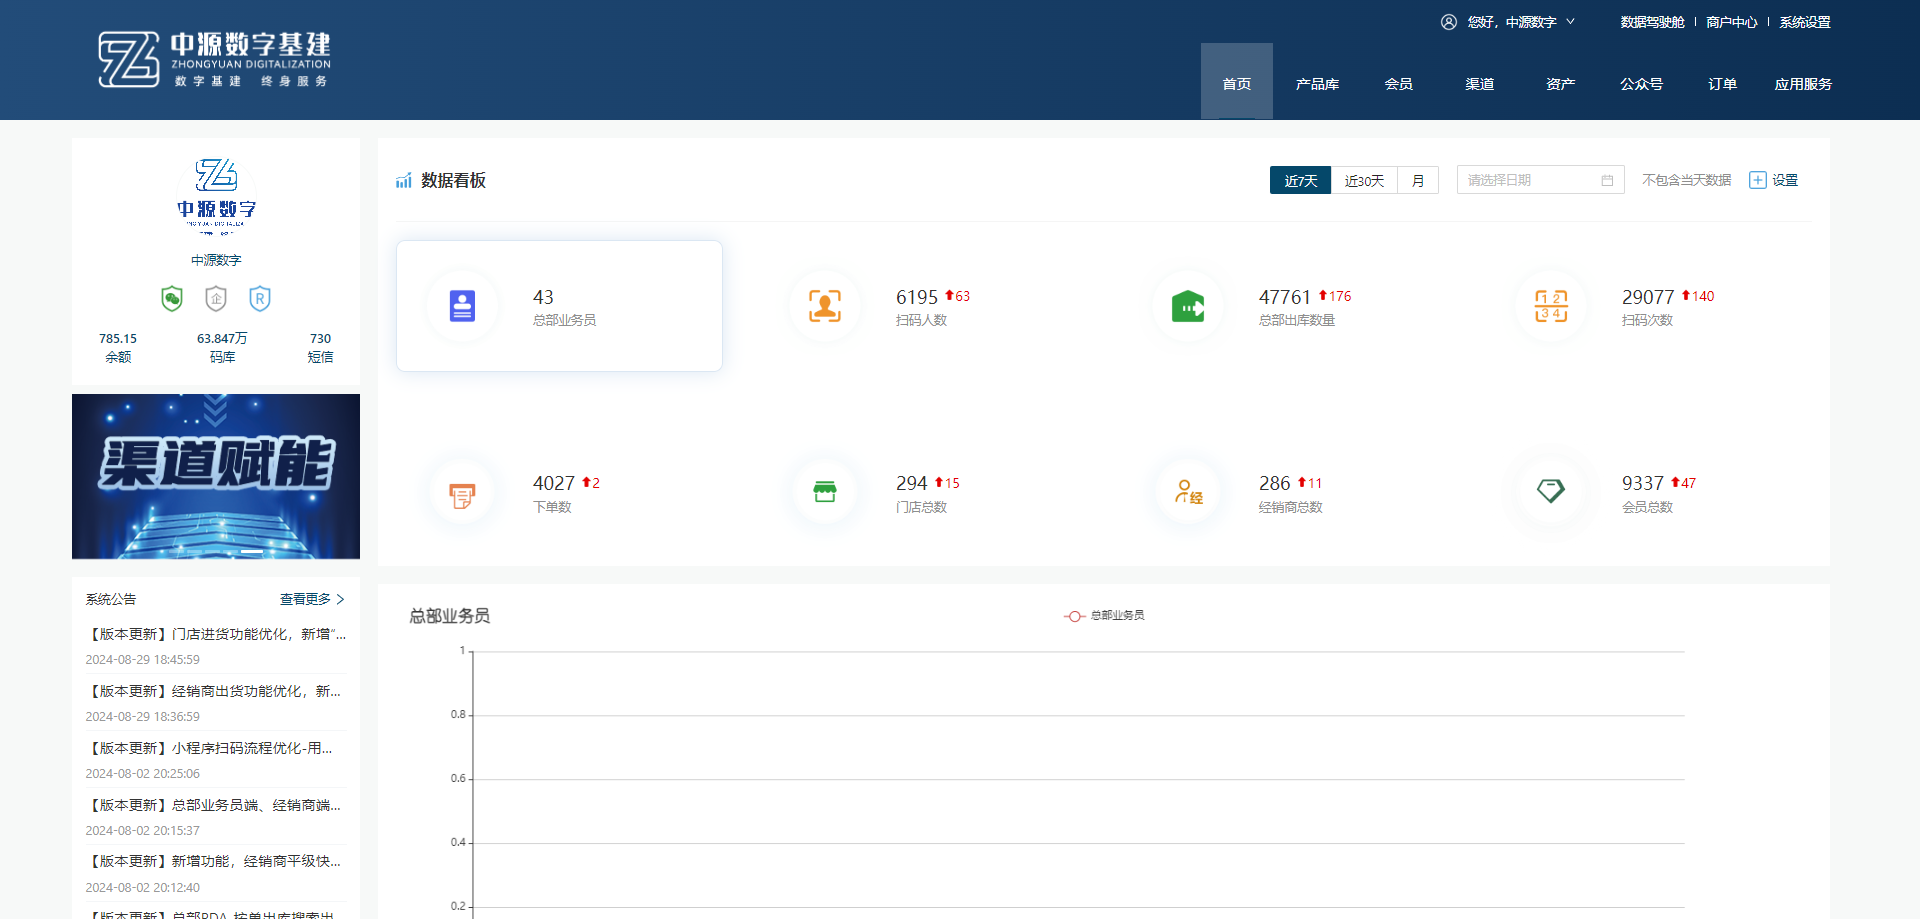Open 数据驾驶舱 link
Screen dimensions: 1920x919
1652,22
